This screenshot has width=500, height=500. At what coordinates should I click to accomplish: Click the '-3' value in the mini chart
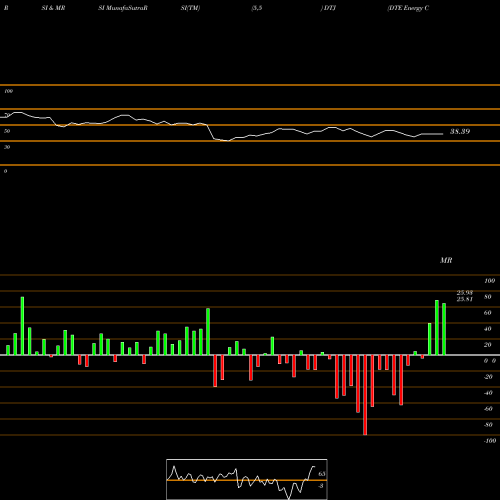pyautogui.click(x=321, y=486)
